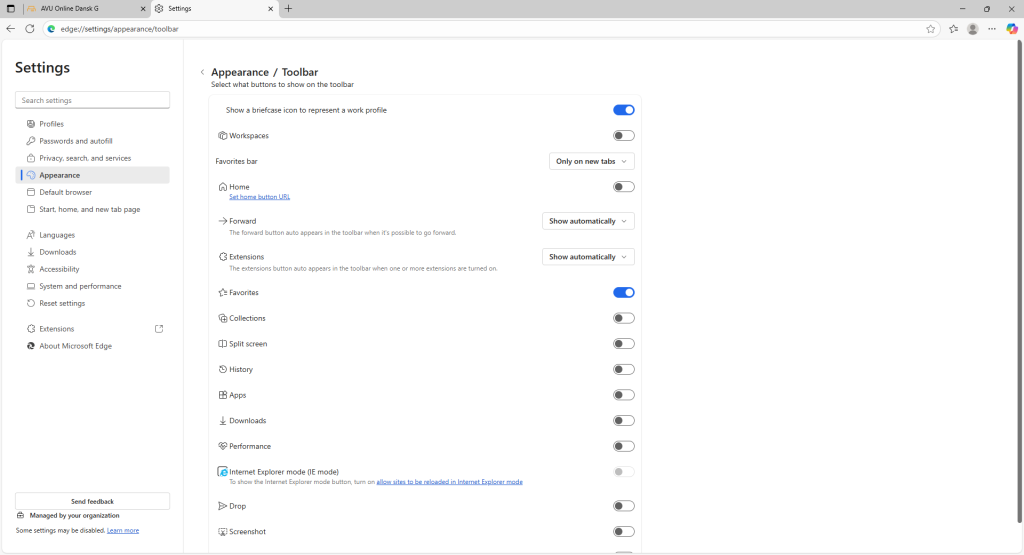Click the browser refresh icon
Viewport: 1024px width, 555px height.
29,29
